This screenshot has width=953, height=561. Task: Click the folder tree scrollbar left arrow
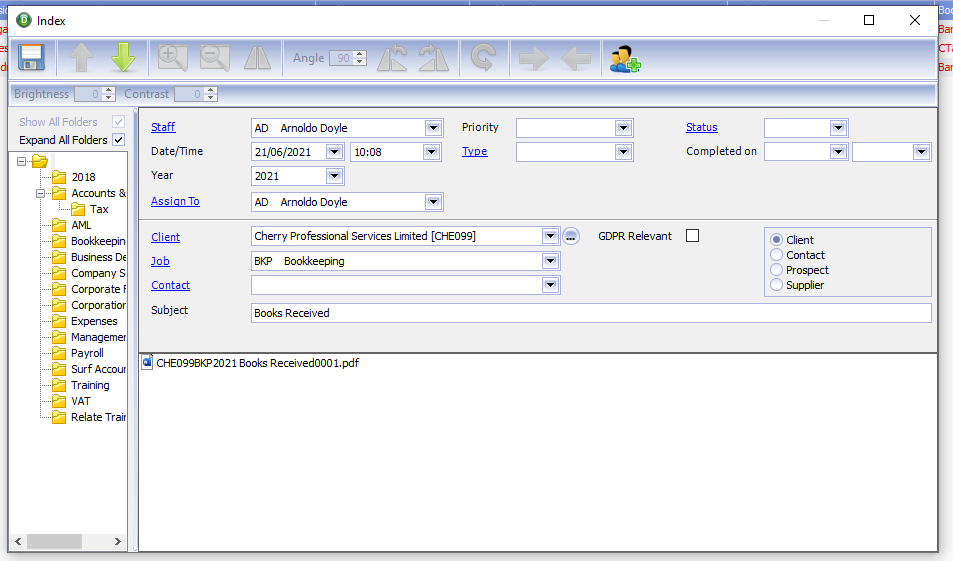pyautogui.click(x=18, y=541)
